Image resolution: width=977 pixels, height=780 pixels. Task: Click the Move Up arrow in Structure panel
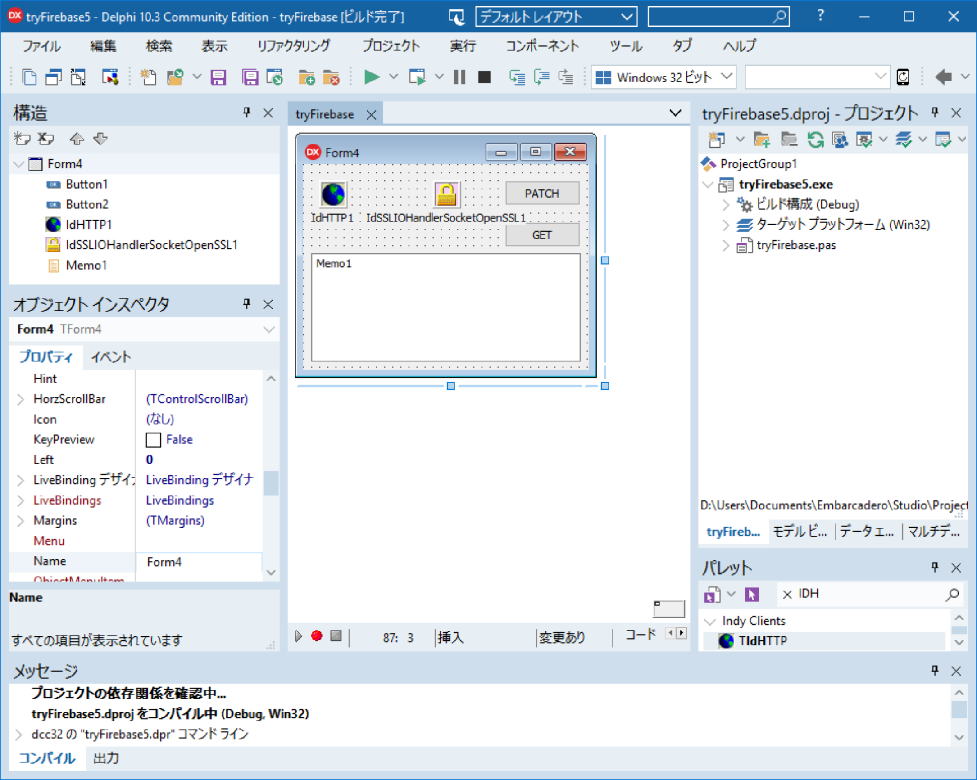(x=77, y=138)
